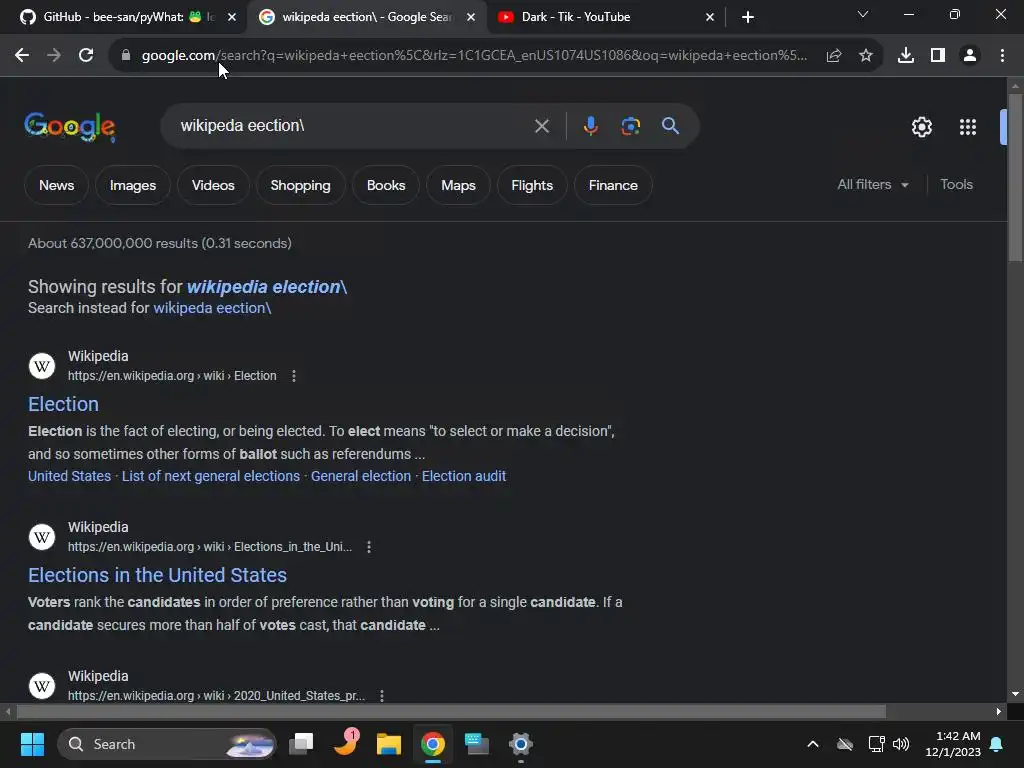The width and height of the screenshot is (1024, 768).
Task: Go to Google homepage via logo
Action: [70, 127]
